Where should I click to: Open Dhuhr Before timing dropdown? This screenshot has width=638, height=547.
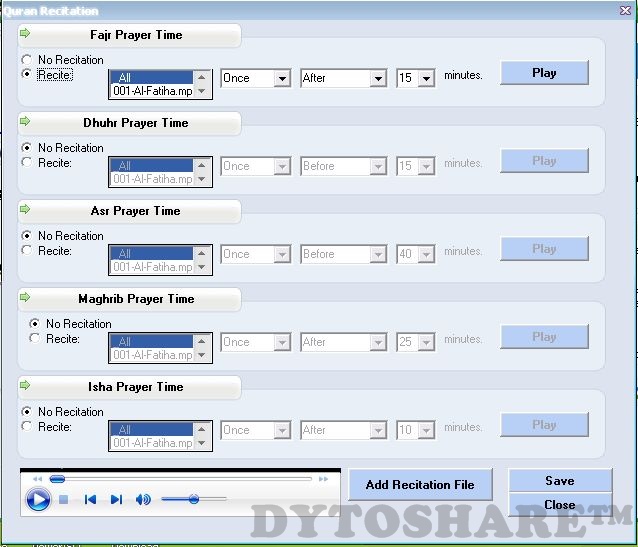point(343,166)
